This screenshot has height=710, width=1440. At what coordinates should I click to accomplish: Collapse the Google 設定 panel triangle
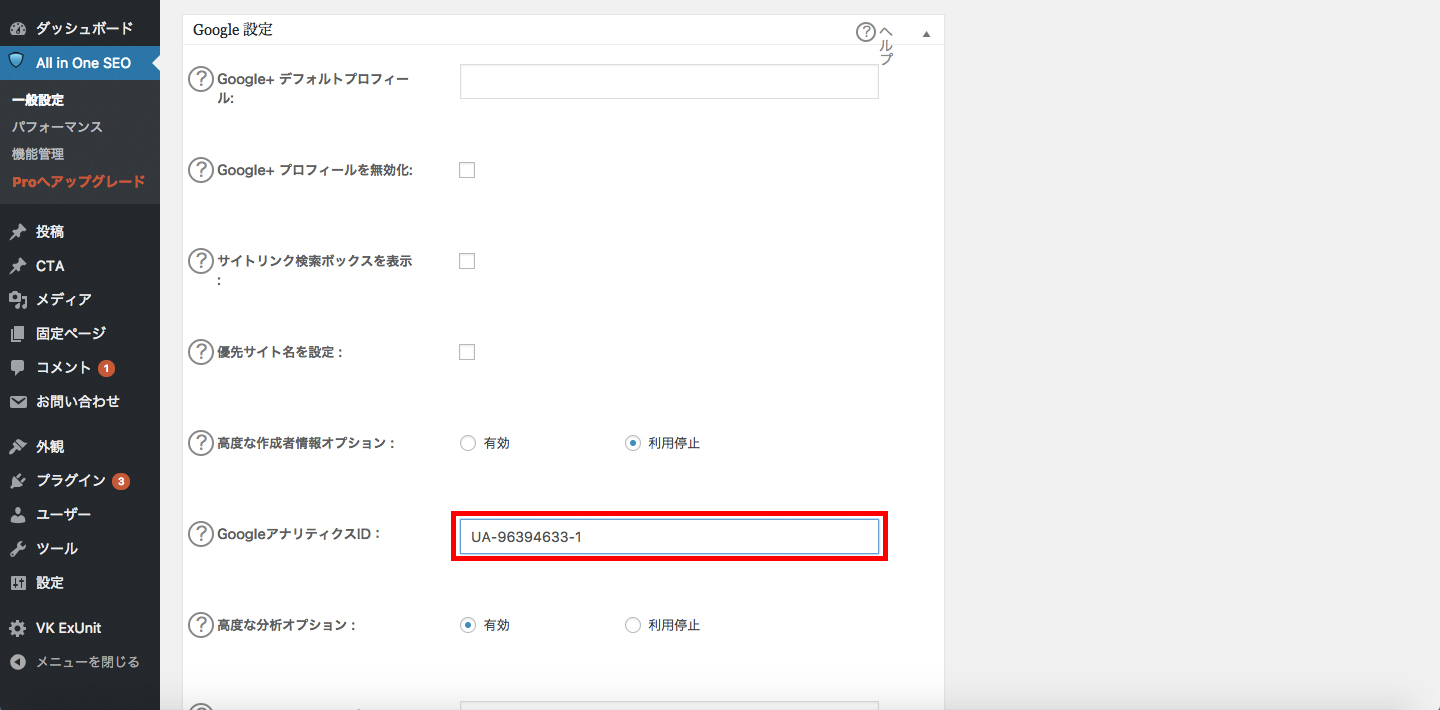click(926, 33)
